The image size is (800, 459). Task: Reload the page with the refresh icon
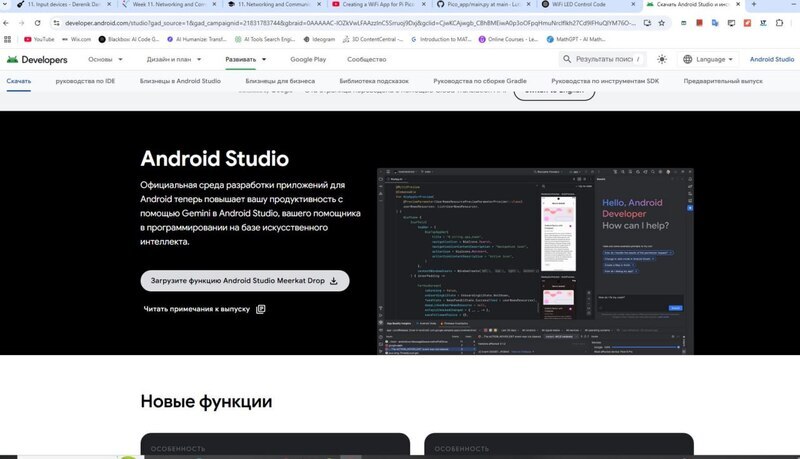37,23
